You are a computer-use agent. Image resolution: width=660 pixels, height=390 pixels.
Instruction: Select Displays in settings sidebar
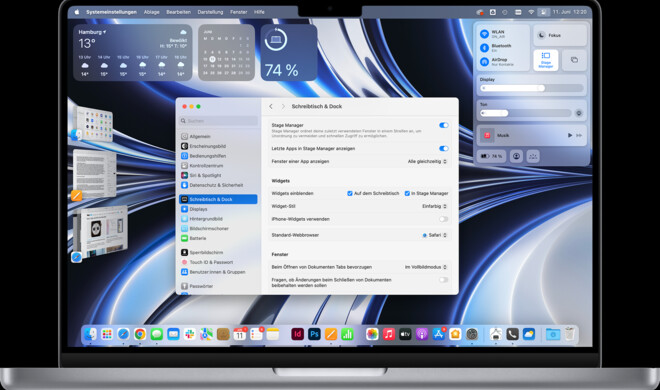click(x=218, y=209)
